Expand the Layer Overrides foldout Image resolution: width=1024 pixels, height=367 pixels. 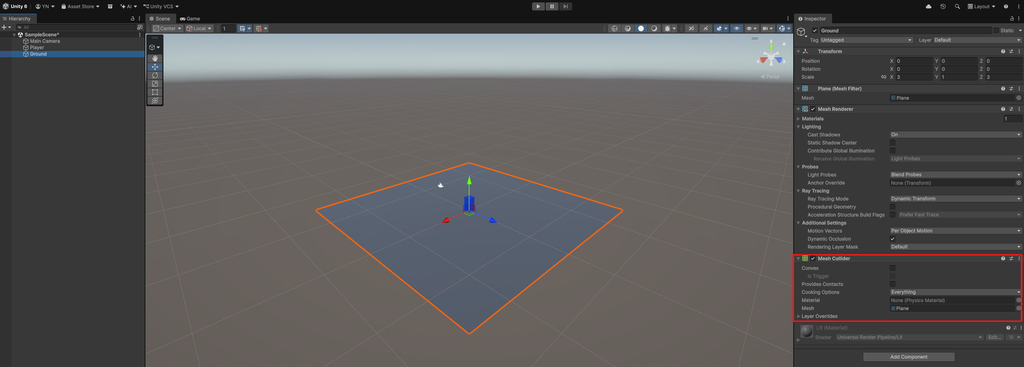(798, 316)
